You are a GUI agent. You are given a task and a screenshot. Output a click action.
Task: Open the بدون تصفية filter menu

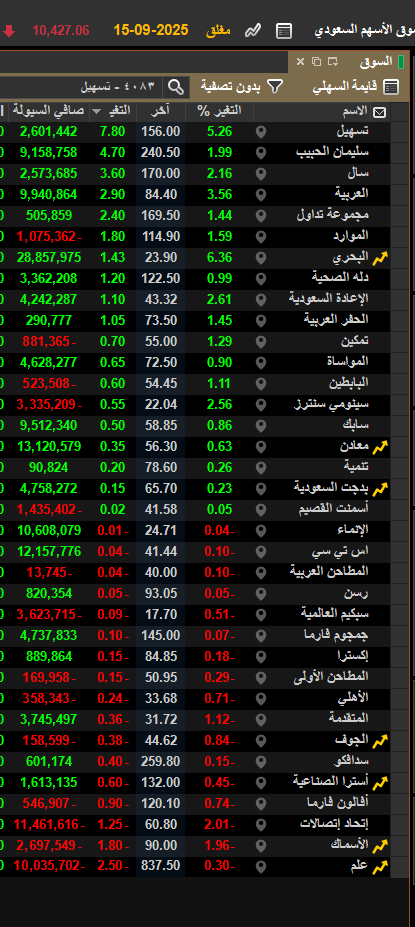pos(242,87)
